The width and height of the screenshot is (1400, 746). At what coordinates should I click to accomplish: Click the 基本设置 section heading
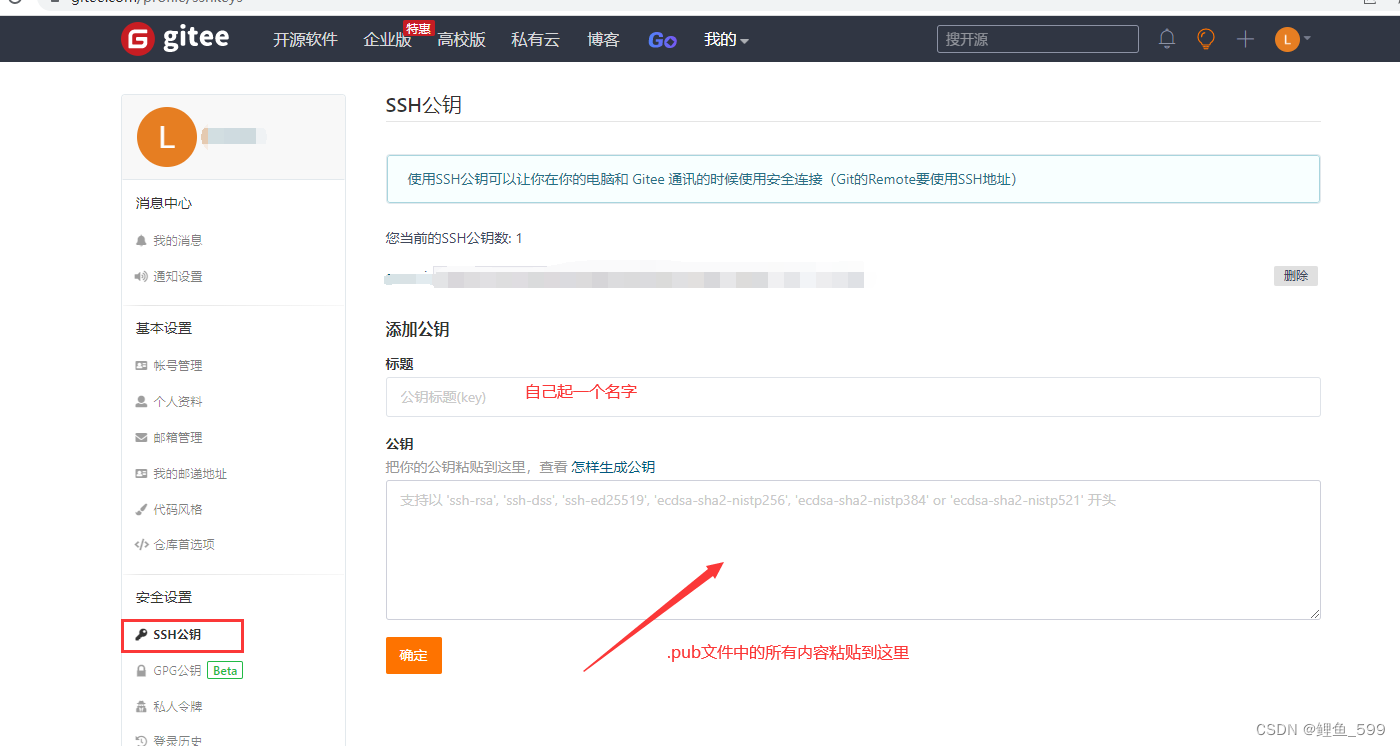click(164, 328)
